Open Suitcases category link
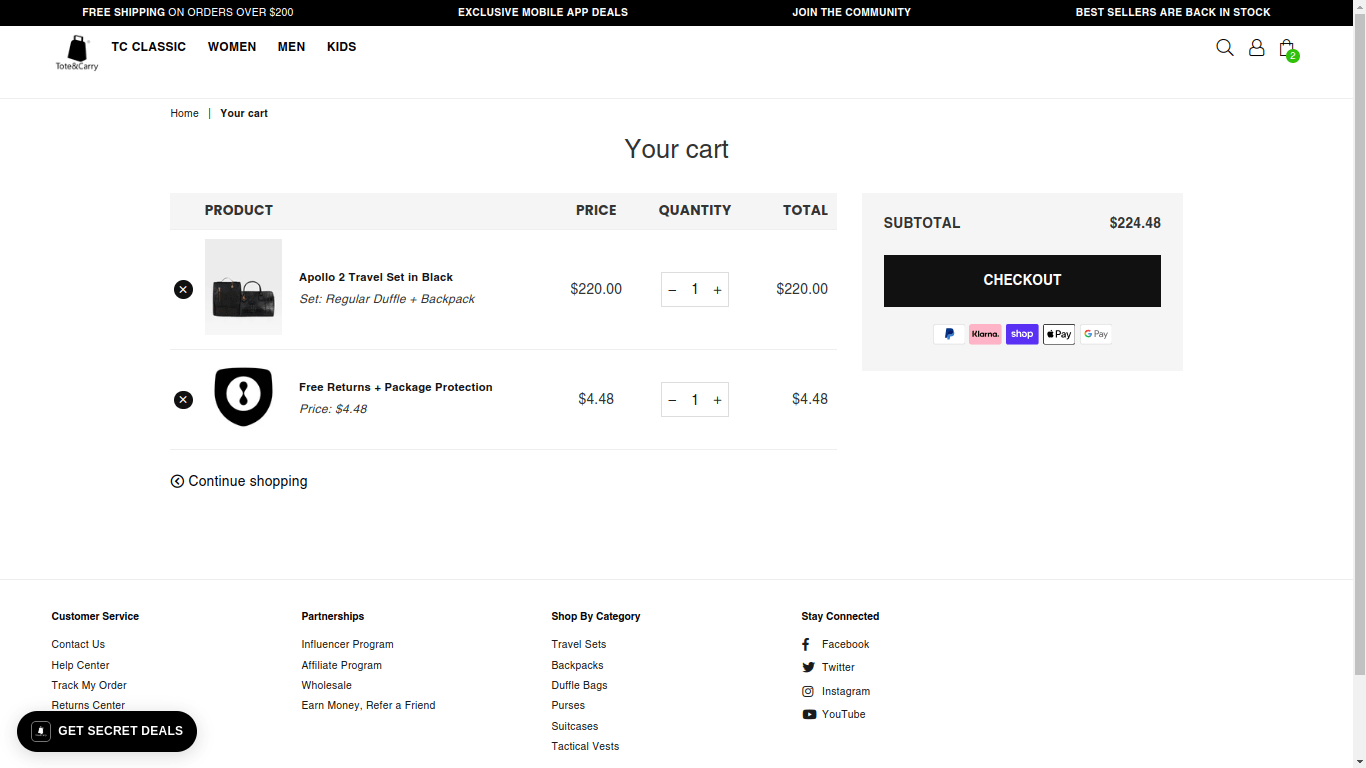 click(x=574, y=726)
